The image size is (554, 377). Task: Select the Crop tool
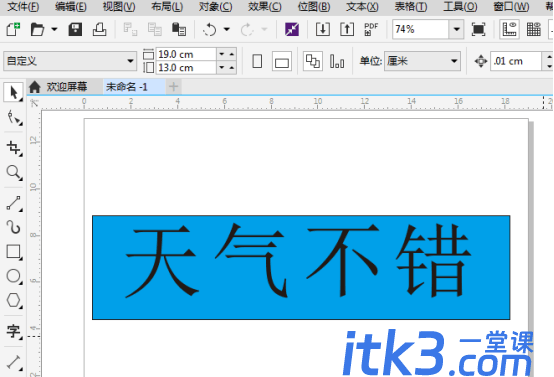coord(14,148)
